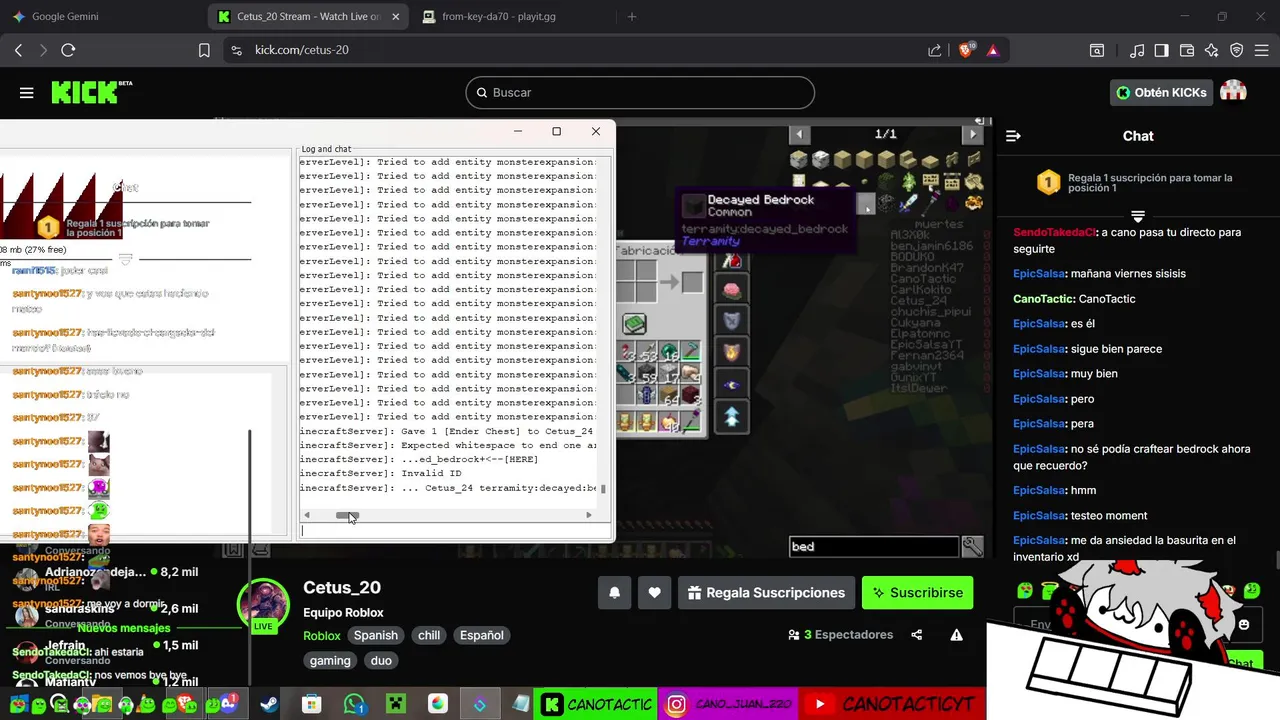Open the browser main menu
Viewport: 1280px width, 720px height.
(1262, 50)
